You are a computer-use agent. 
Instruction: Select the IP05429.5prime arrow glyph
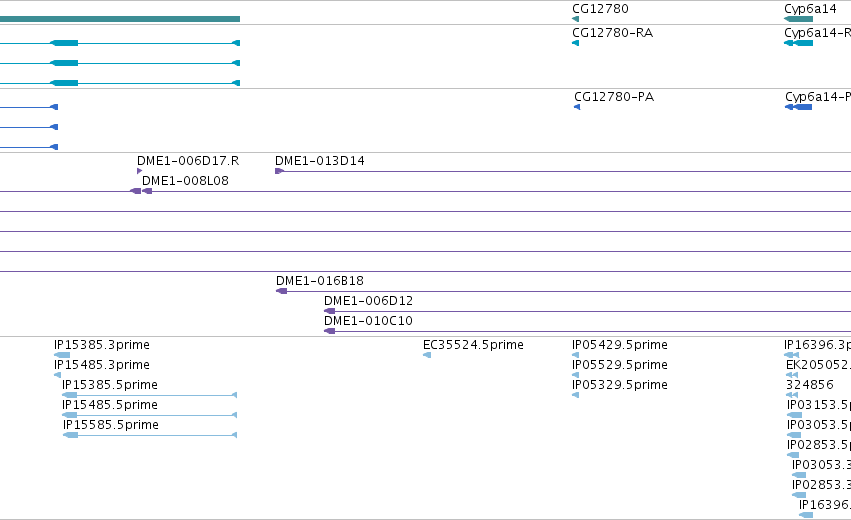pyautogui.click(x=575, y=355)
